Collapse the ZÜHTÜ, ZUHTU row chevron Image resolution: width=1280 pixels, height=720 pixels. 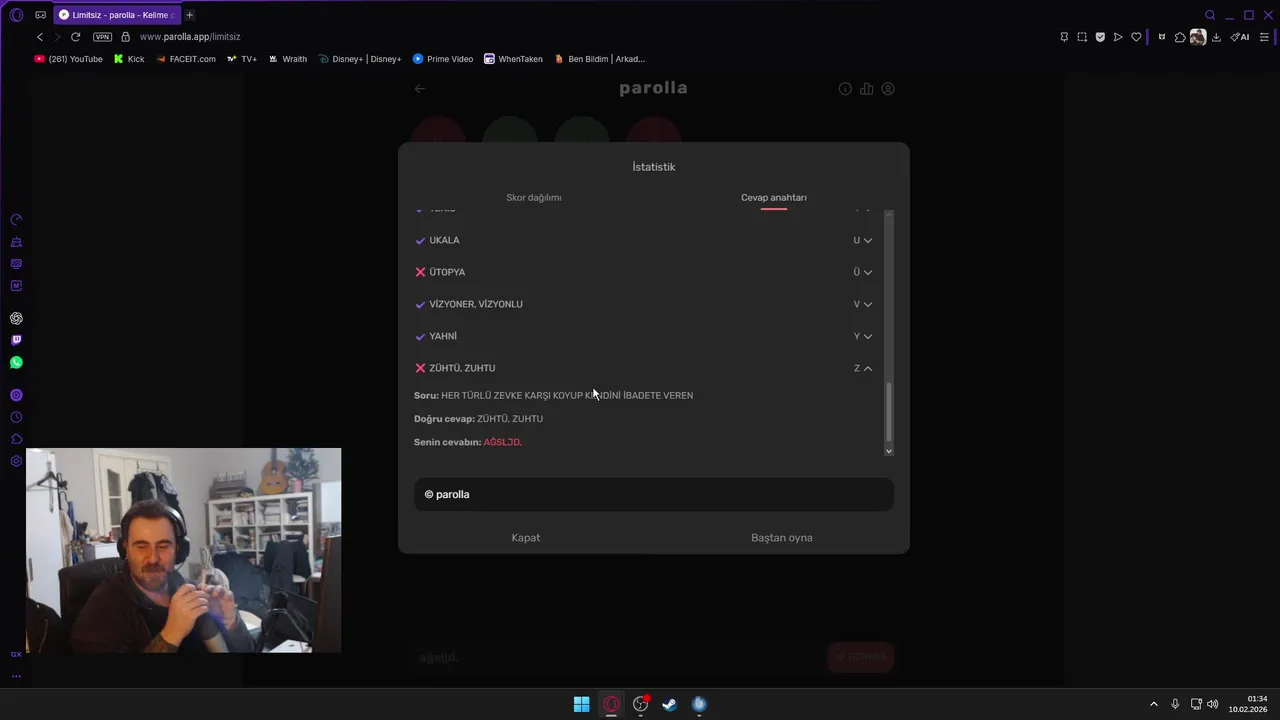tap(867, 368)
